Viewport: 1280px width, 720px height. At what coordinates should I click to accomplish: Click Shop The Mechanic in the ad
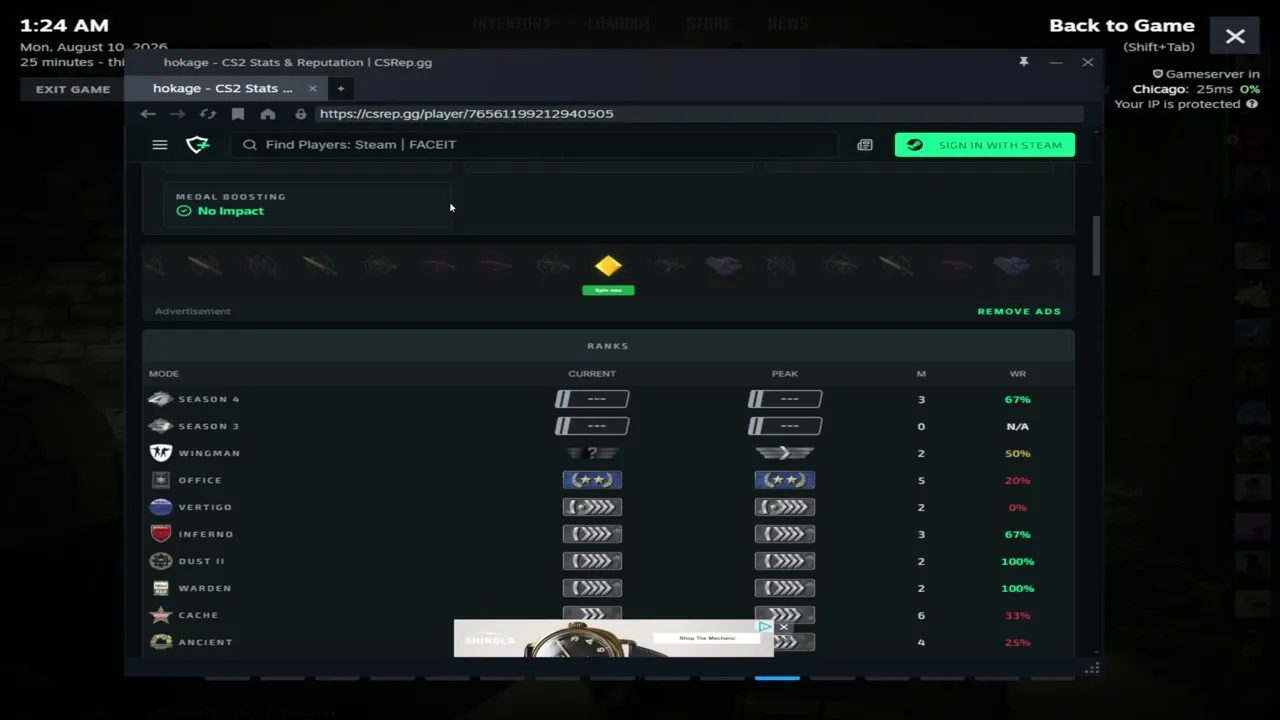(x=707, y=638)
